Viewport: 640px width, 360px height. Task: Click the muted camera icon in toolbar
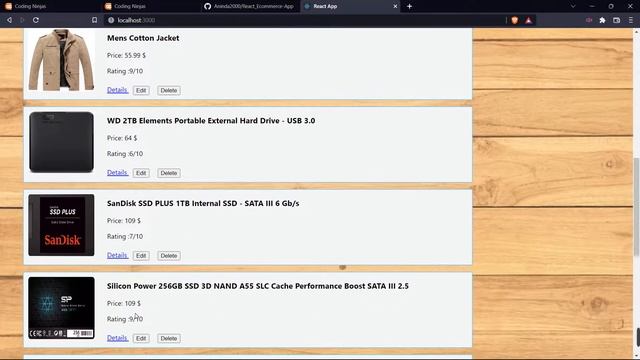[589, 20]
